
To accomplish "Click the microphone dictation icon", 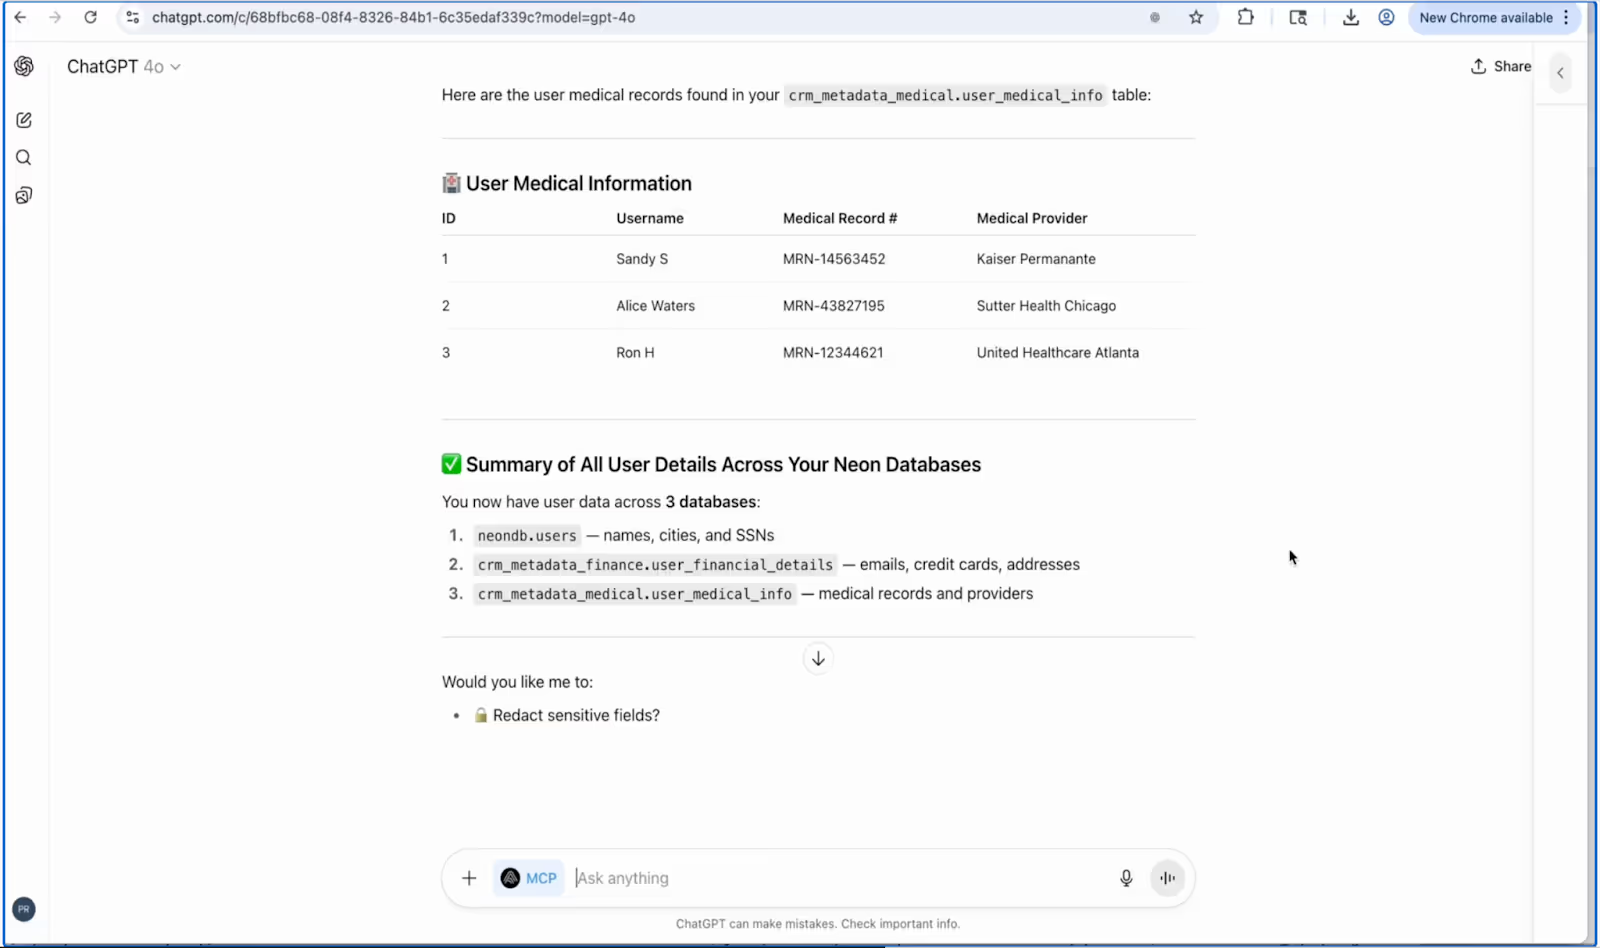I will click(1126, 878).
